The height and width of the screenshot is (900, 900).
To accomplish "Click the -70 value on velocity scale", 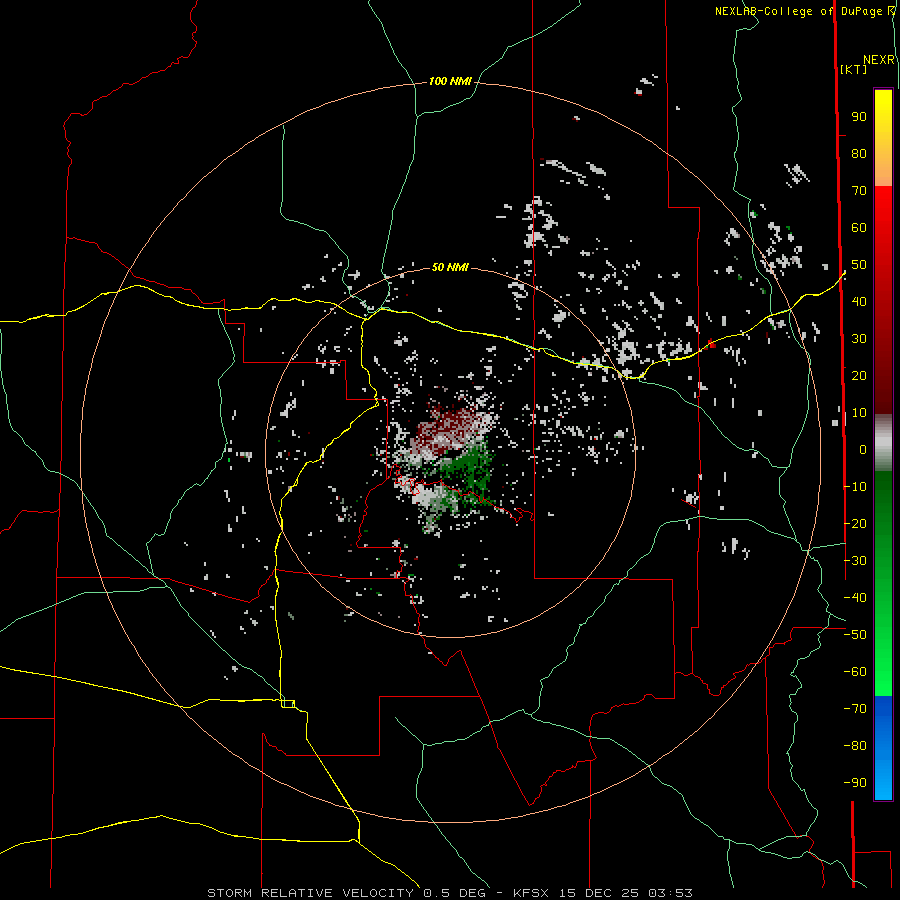I will coord(855,708).
